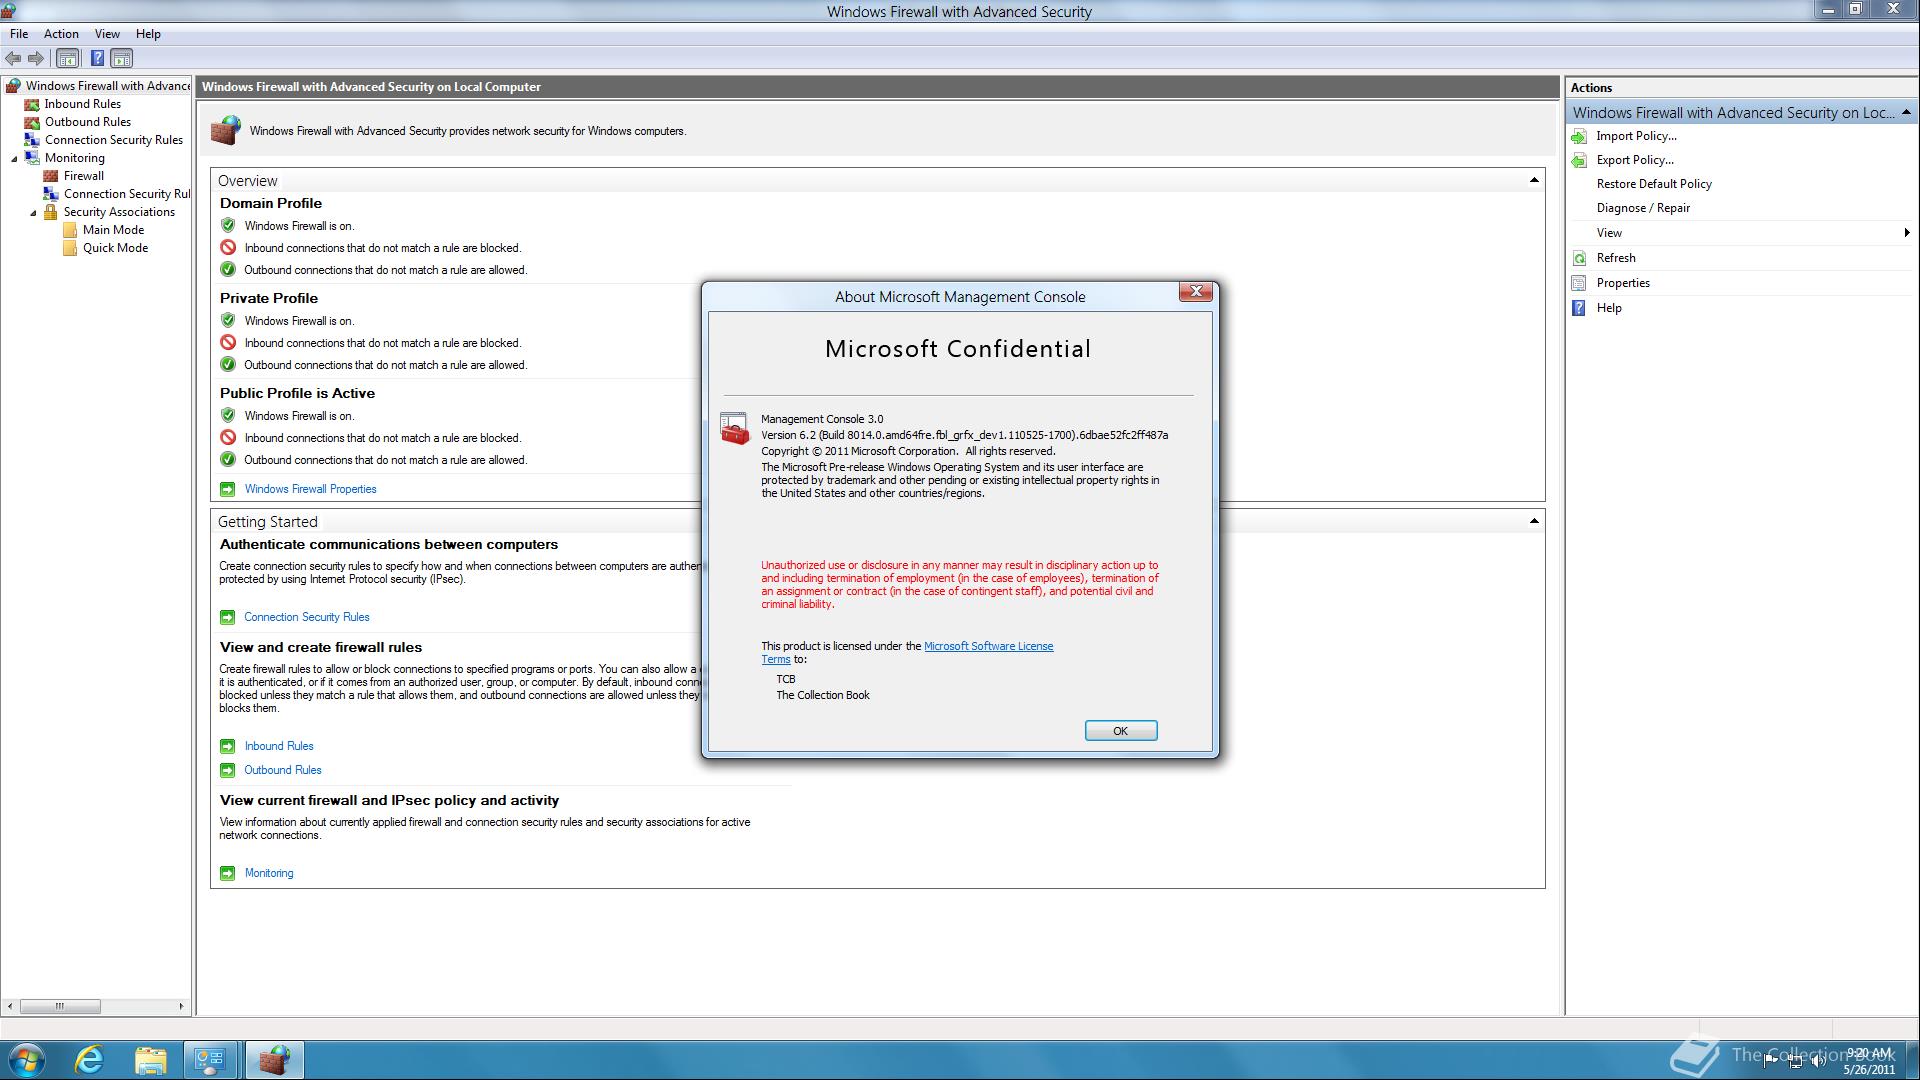1920x1080 pixels.
Task: Click Restore Default Policy action
Action: click(x=1654, y=184)
